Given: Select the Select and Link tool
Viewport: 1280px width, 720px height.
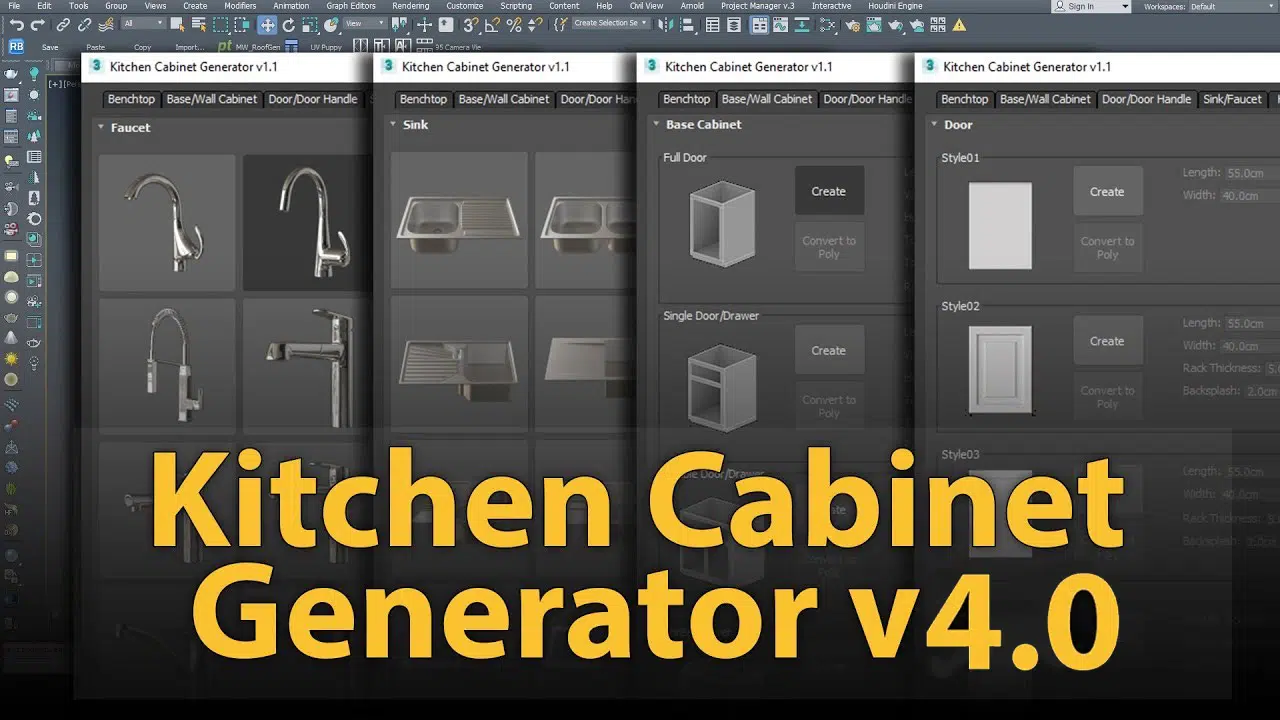Looking at the screenshot, I should 63,24.
